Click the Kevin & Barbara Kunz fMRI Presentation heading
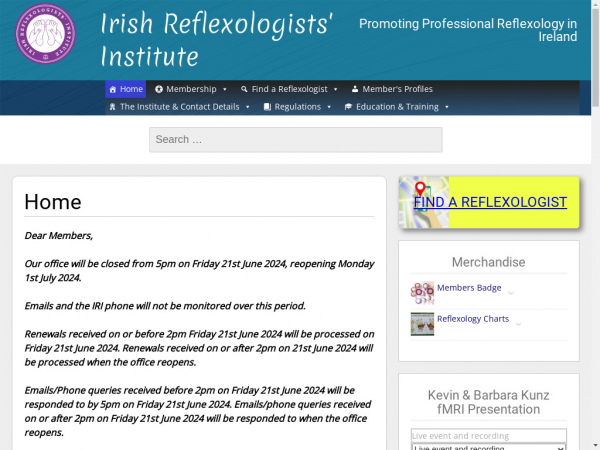This screenshot has width=600, height=450. pyautogui.click(x=489, y=402)
